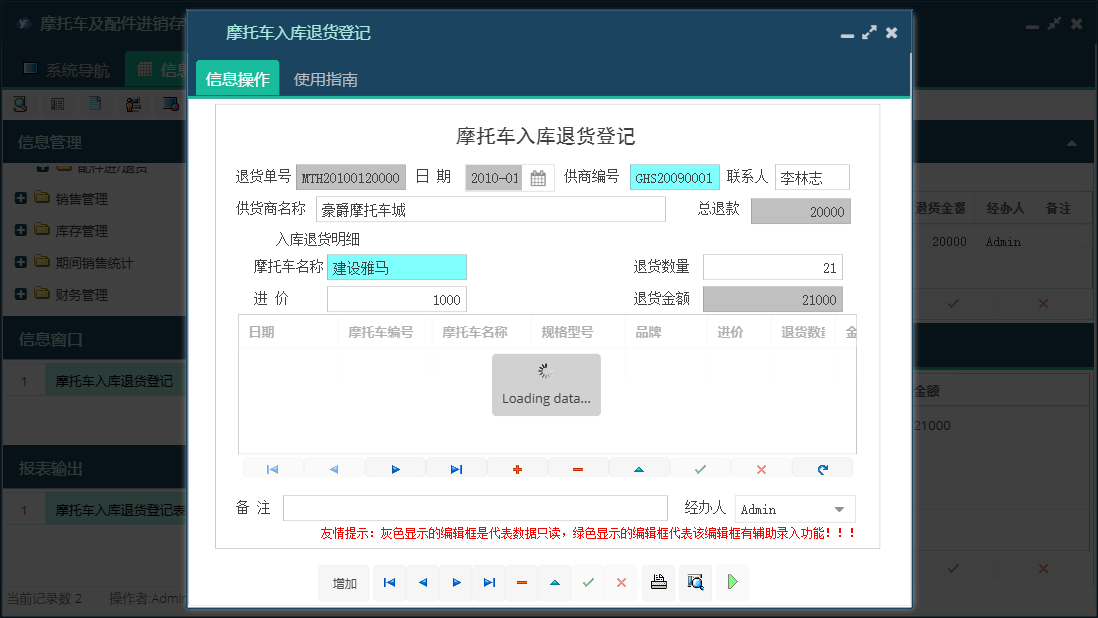The height and width of the screenshot is (618, 1098).
Task: Refresh the detail grid with the refresh icon
Action: click(822, 467)
